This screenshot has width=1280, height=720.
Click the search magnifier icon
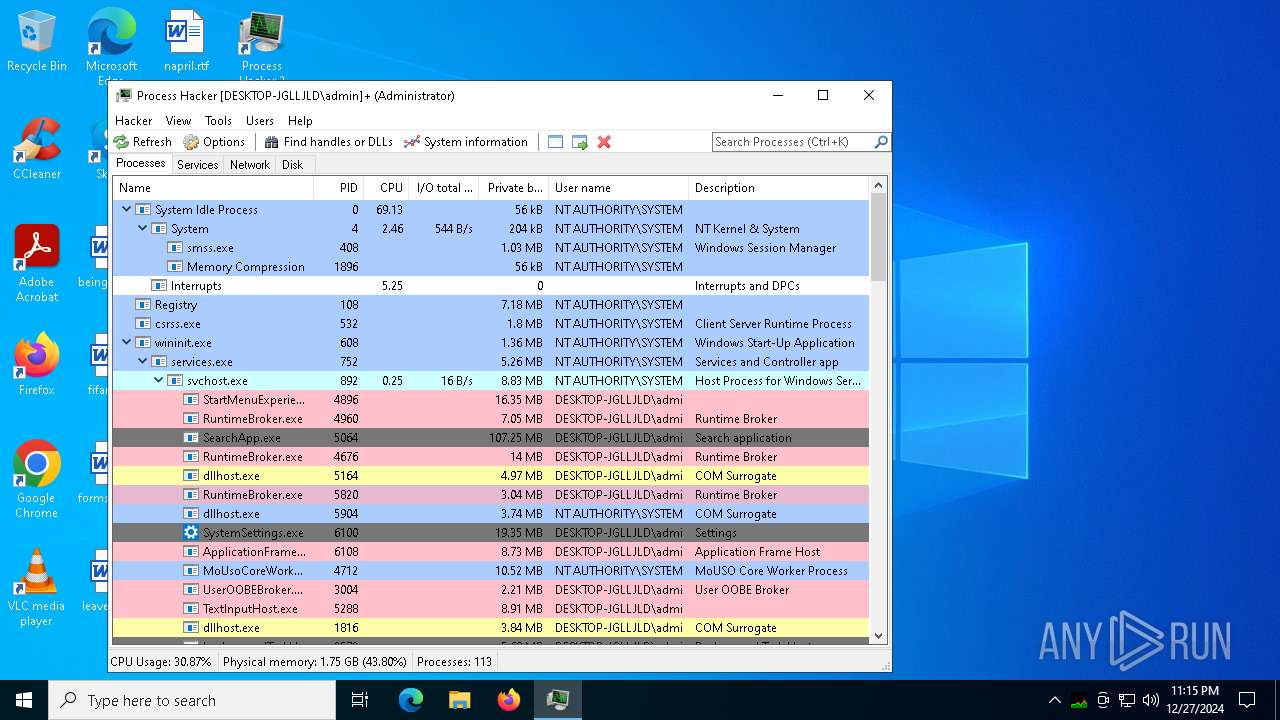881,142
